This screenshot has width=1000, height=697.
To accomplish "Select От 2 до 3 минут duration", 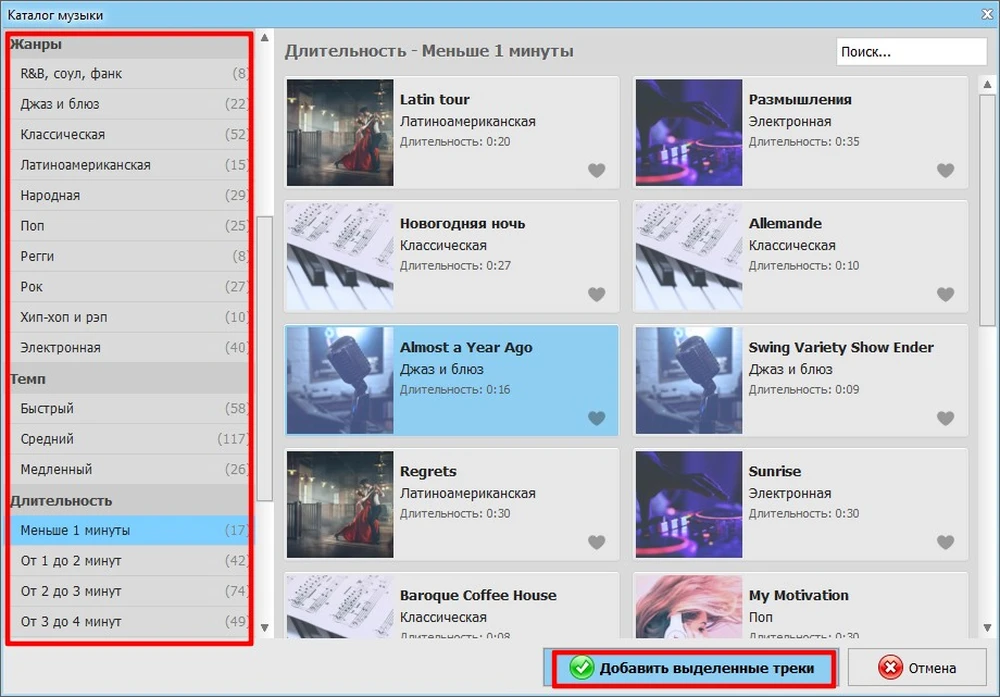I will [71, 591].
